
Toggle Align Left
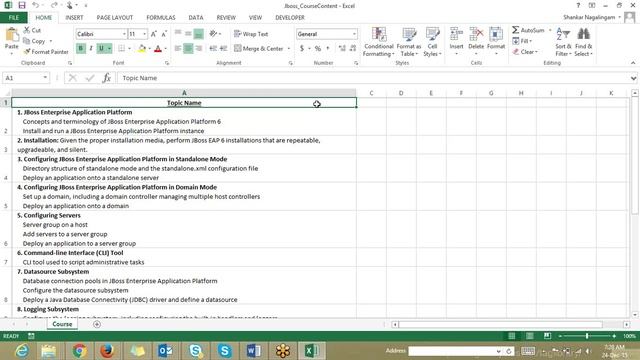coord(178,49)
